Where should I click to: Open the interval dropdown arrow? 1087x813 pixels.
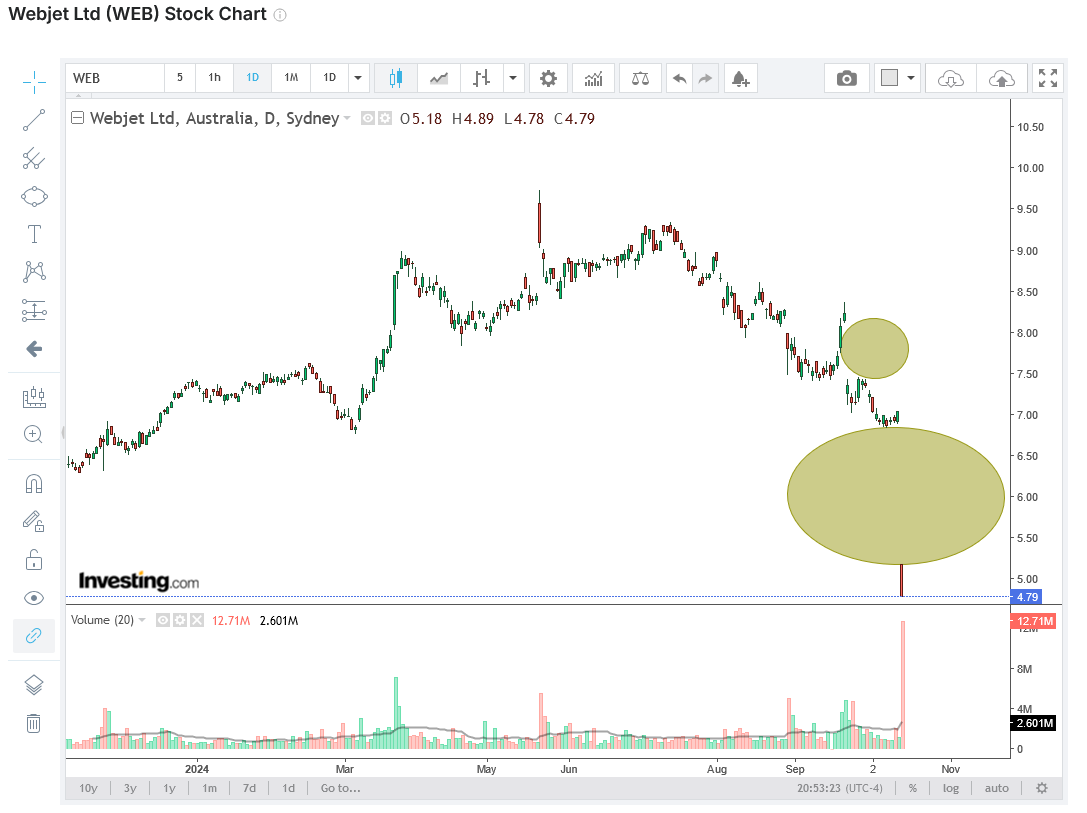pyautogui.click(x=358, y=78)
